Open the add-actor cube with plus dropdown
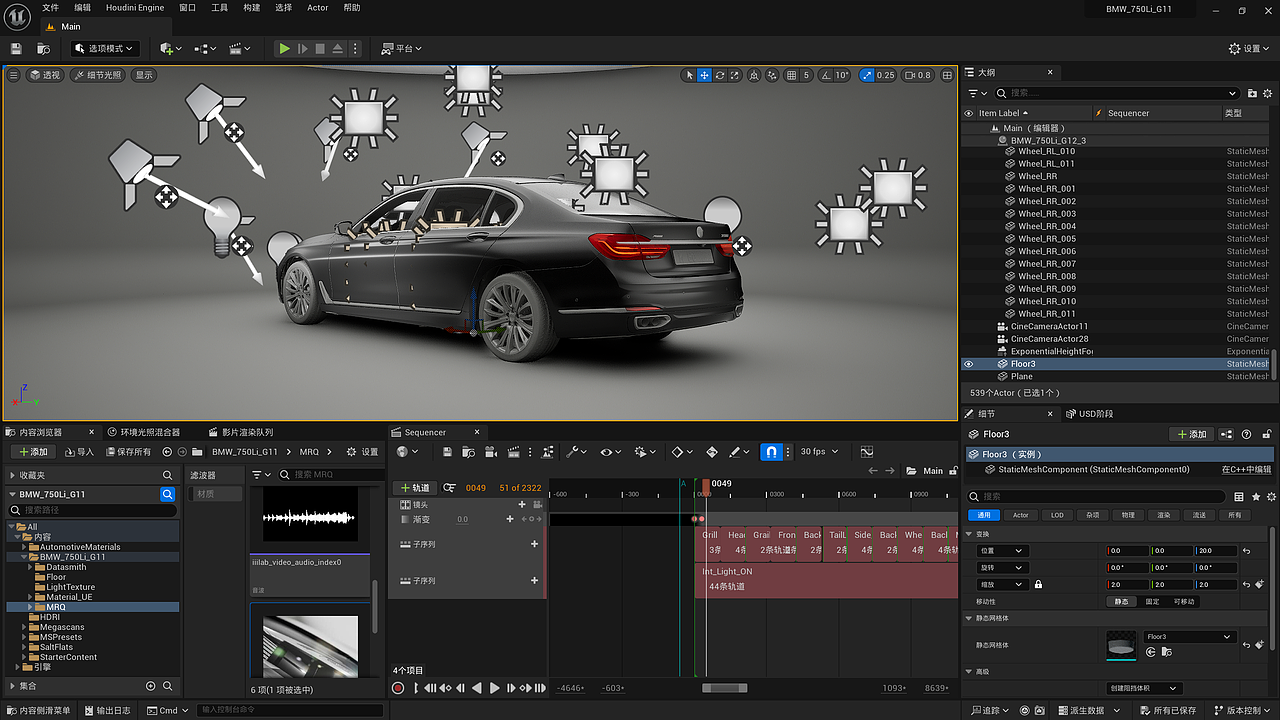This screenshot has height=720, width=1280. (x=170, y=48)
